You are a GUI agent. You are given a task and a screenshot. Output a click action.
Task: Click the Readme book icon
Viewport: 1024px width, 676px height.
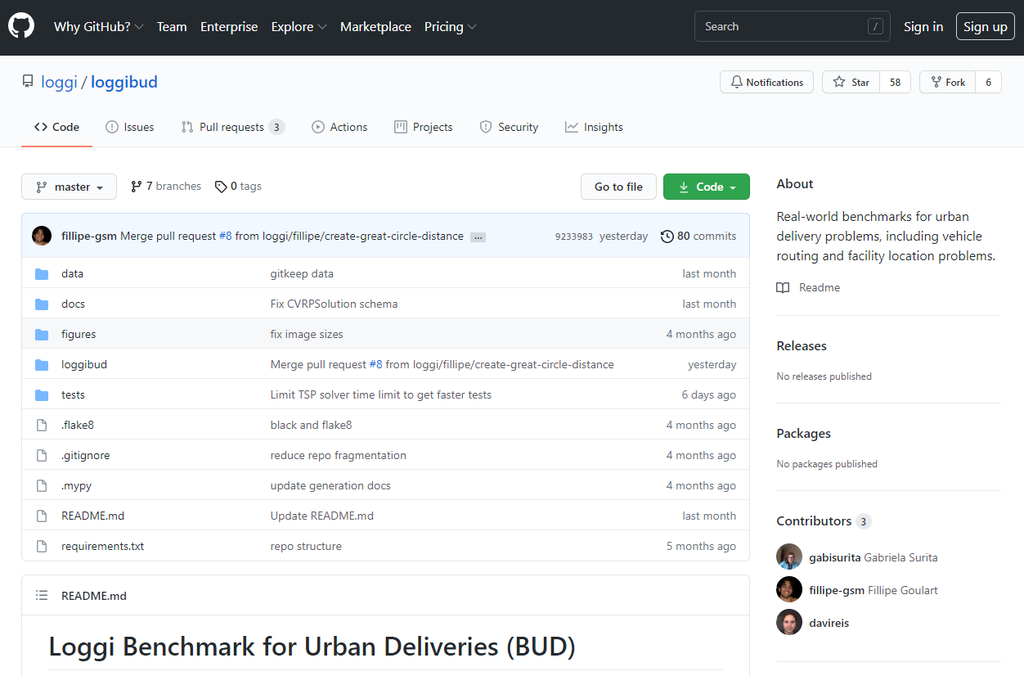click(782, 288)
